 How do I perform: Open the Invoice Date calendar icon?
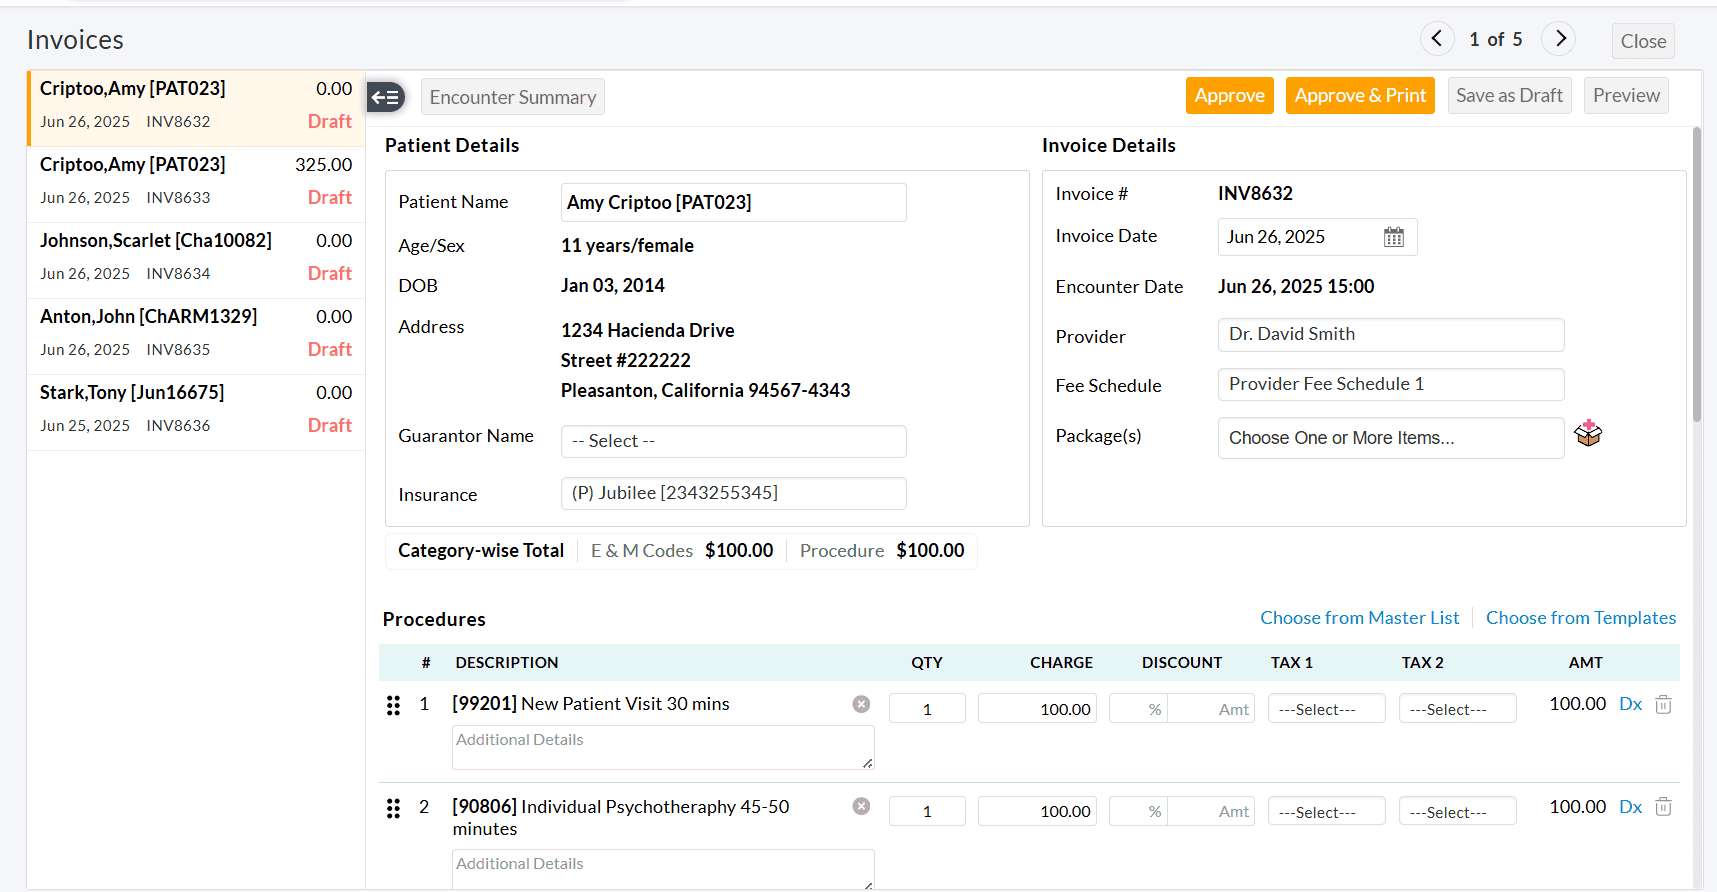(x=1394, y=237)
